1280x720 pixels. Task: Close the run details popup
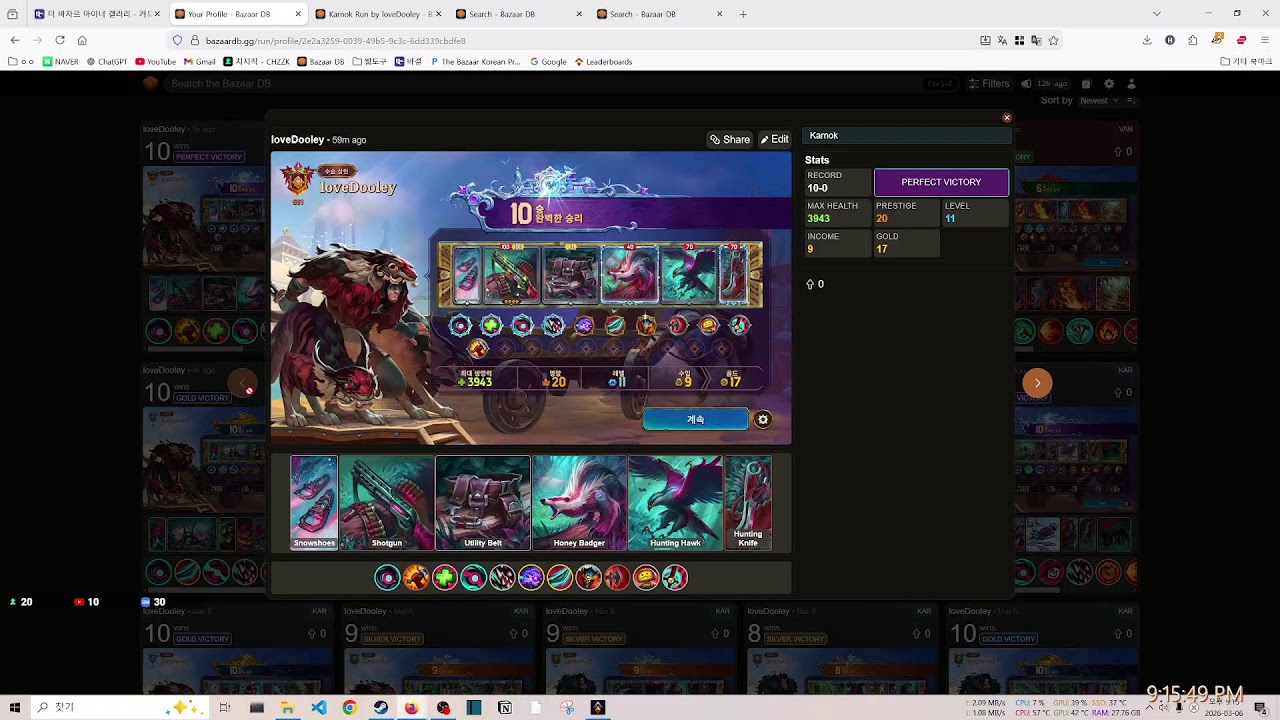click(x=1007, y=118)
